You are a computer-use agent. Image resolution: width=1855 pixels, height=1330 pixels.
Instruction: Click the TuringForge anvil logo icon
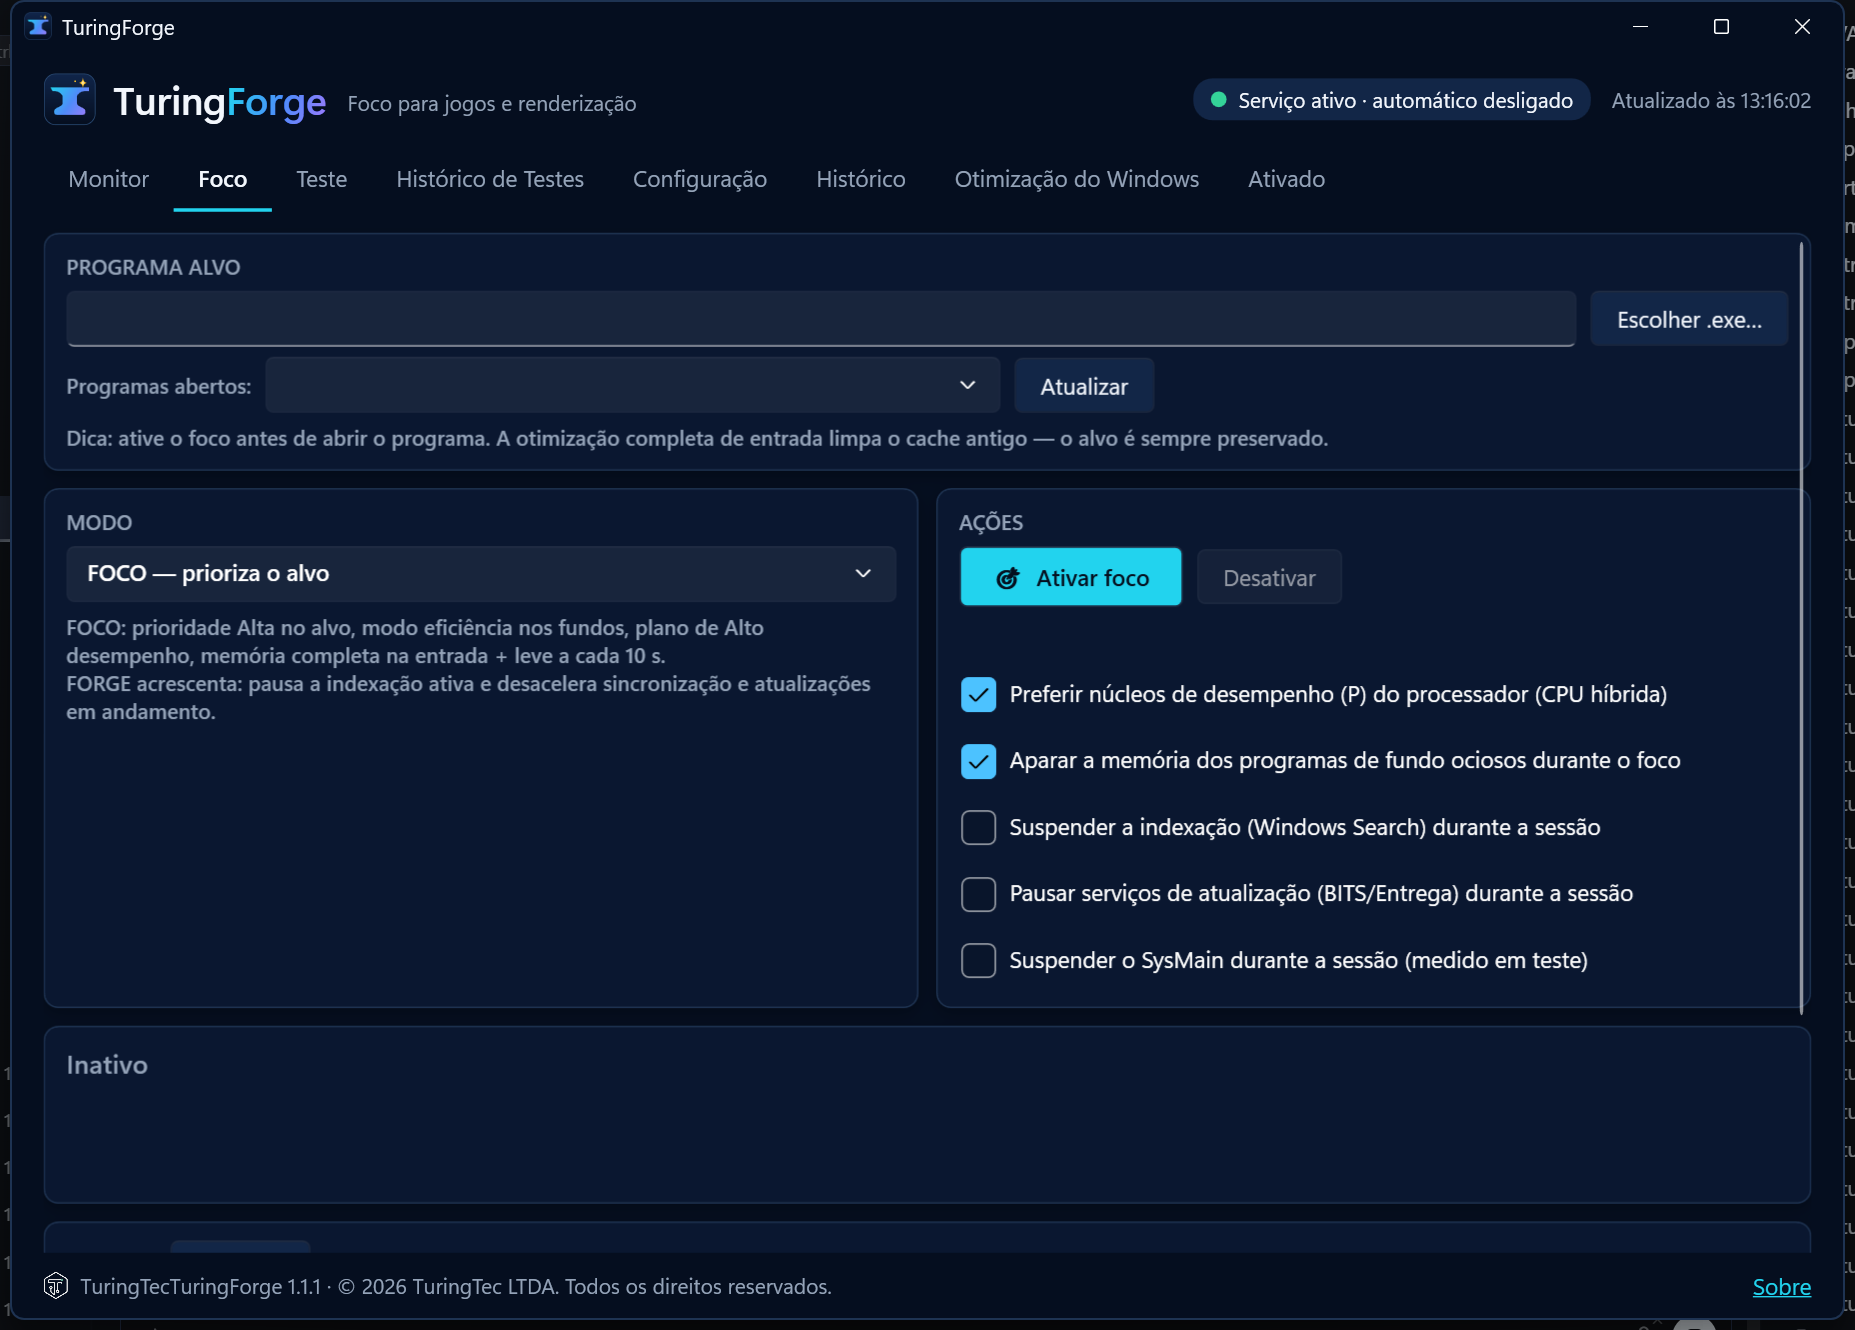coord(70,100)
